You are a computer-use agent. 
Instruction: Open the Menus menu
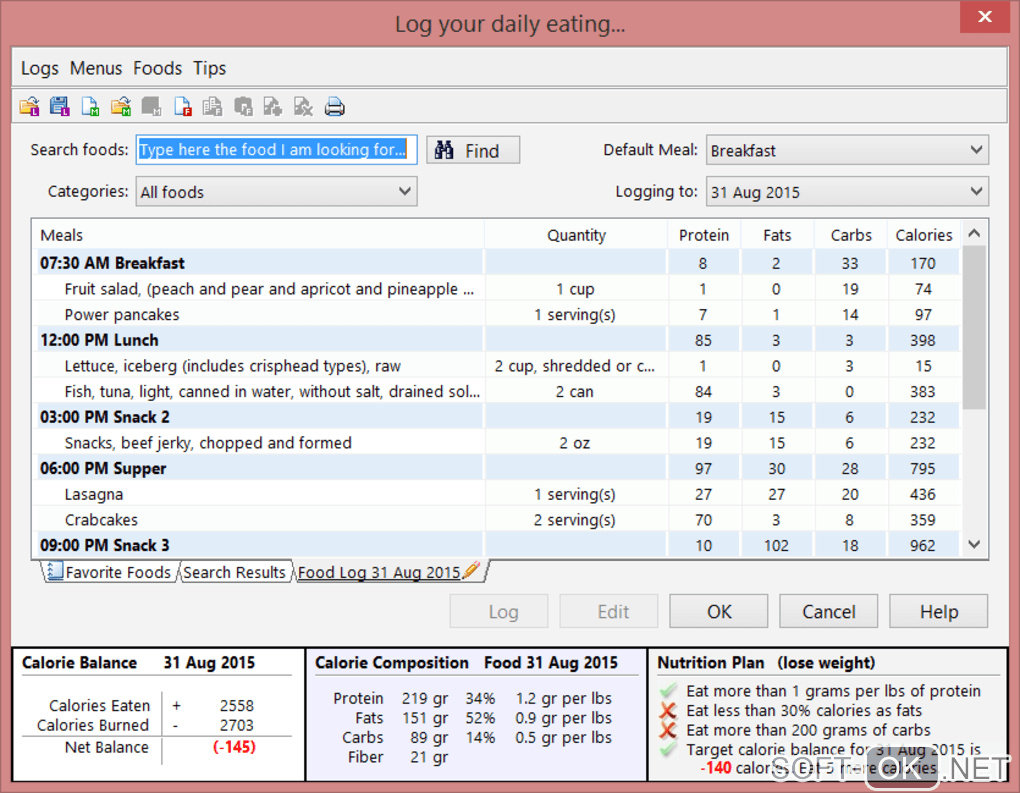click(96, 68)
